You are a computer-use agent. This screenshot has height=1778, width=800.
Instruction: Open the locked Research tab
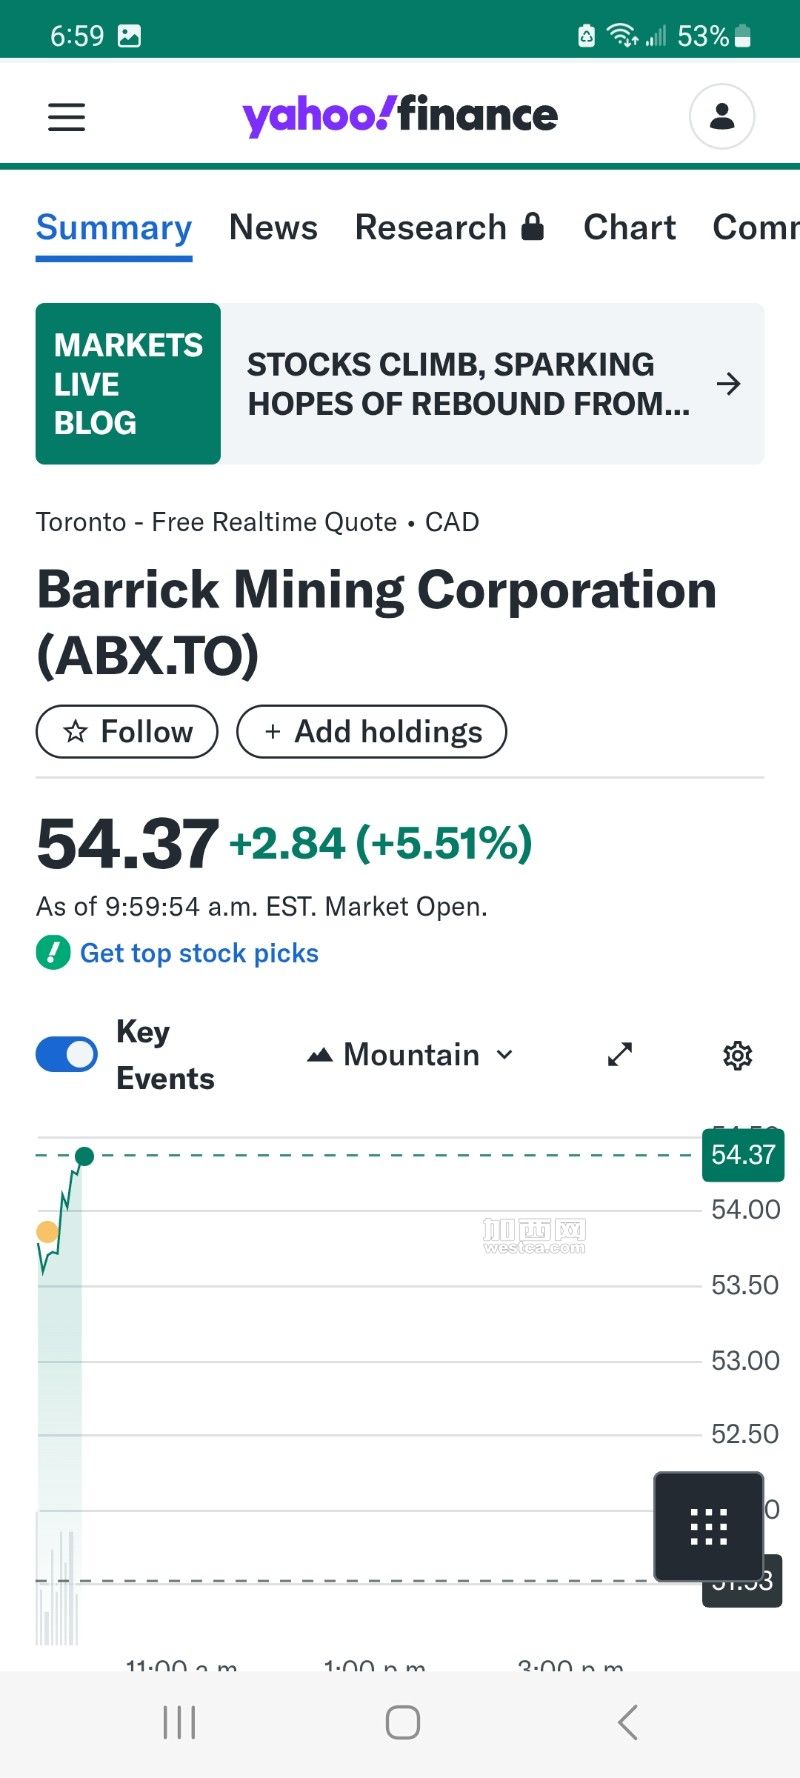[449, 228]
